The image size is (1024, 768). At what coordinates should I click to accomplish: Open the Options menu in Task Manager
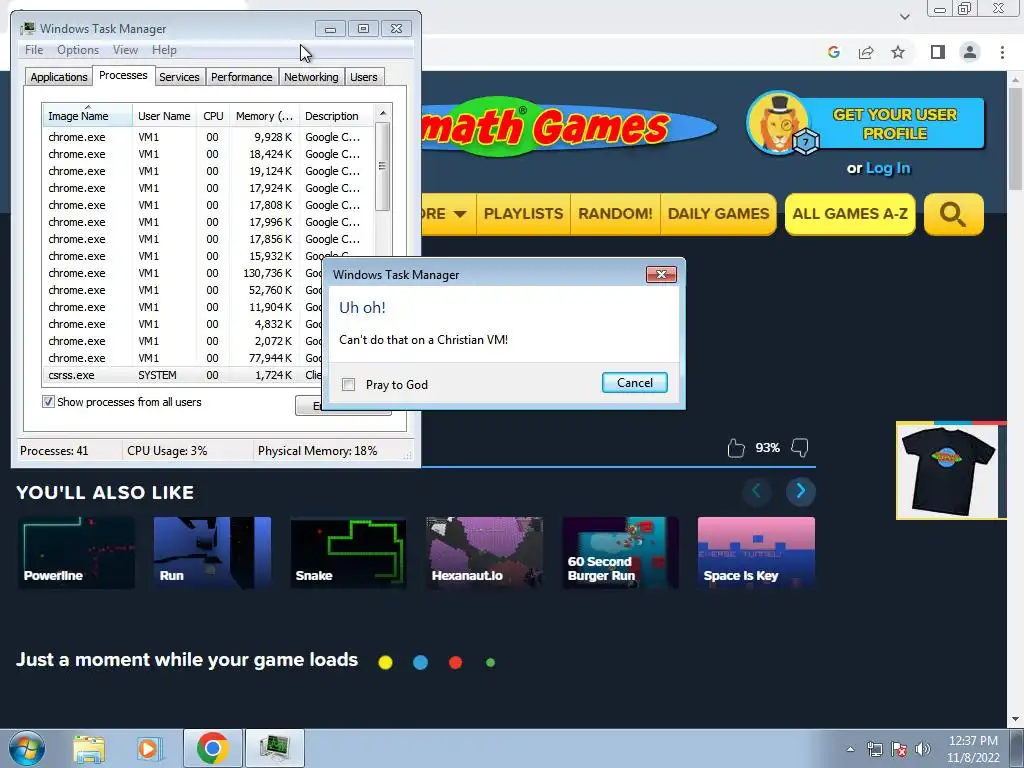click(78, 50)
